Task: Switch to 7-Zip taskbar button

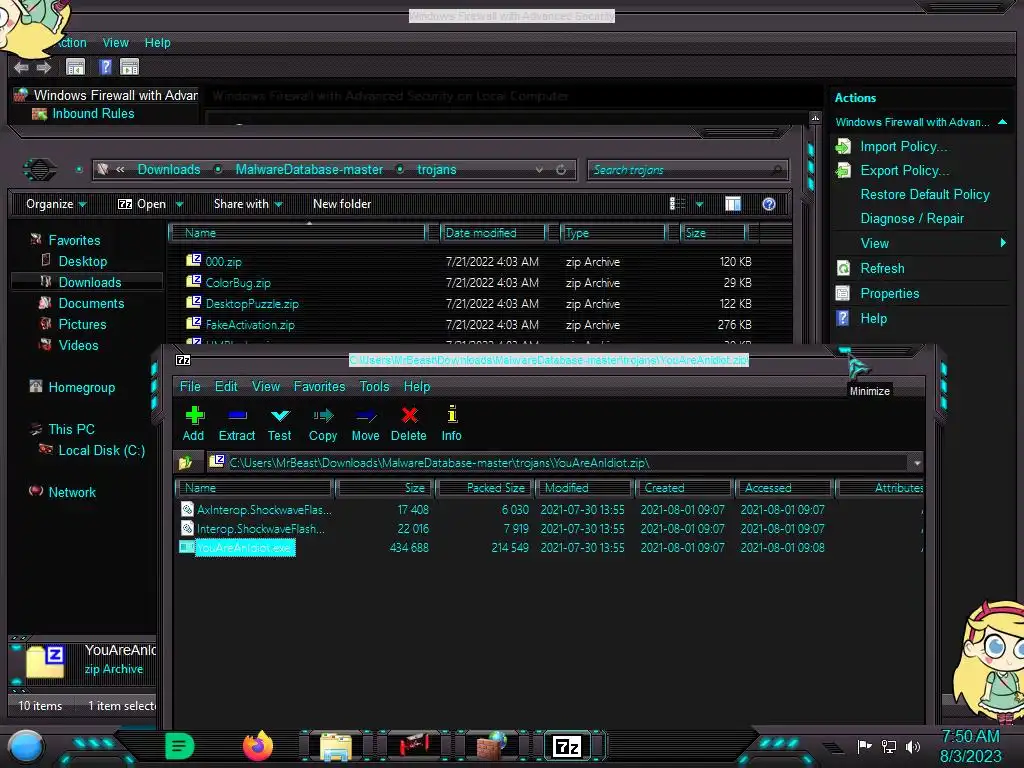Action: [566, 746]
